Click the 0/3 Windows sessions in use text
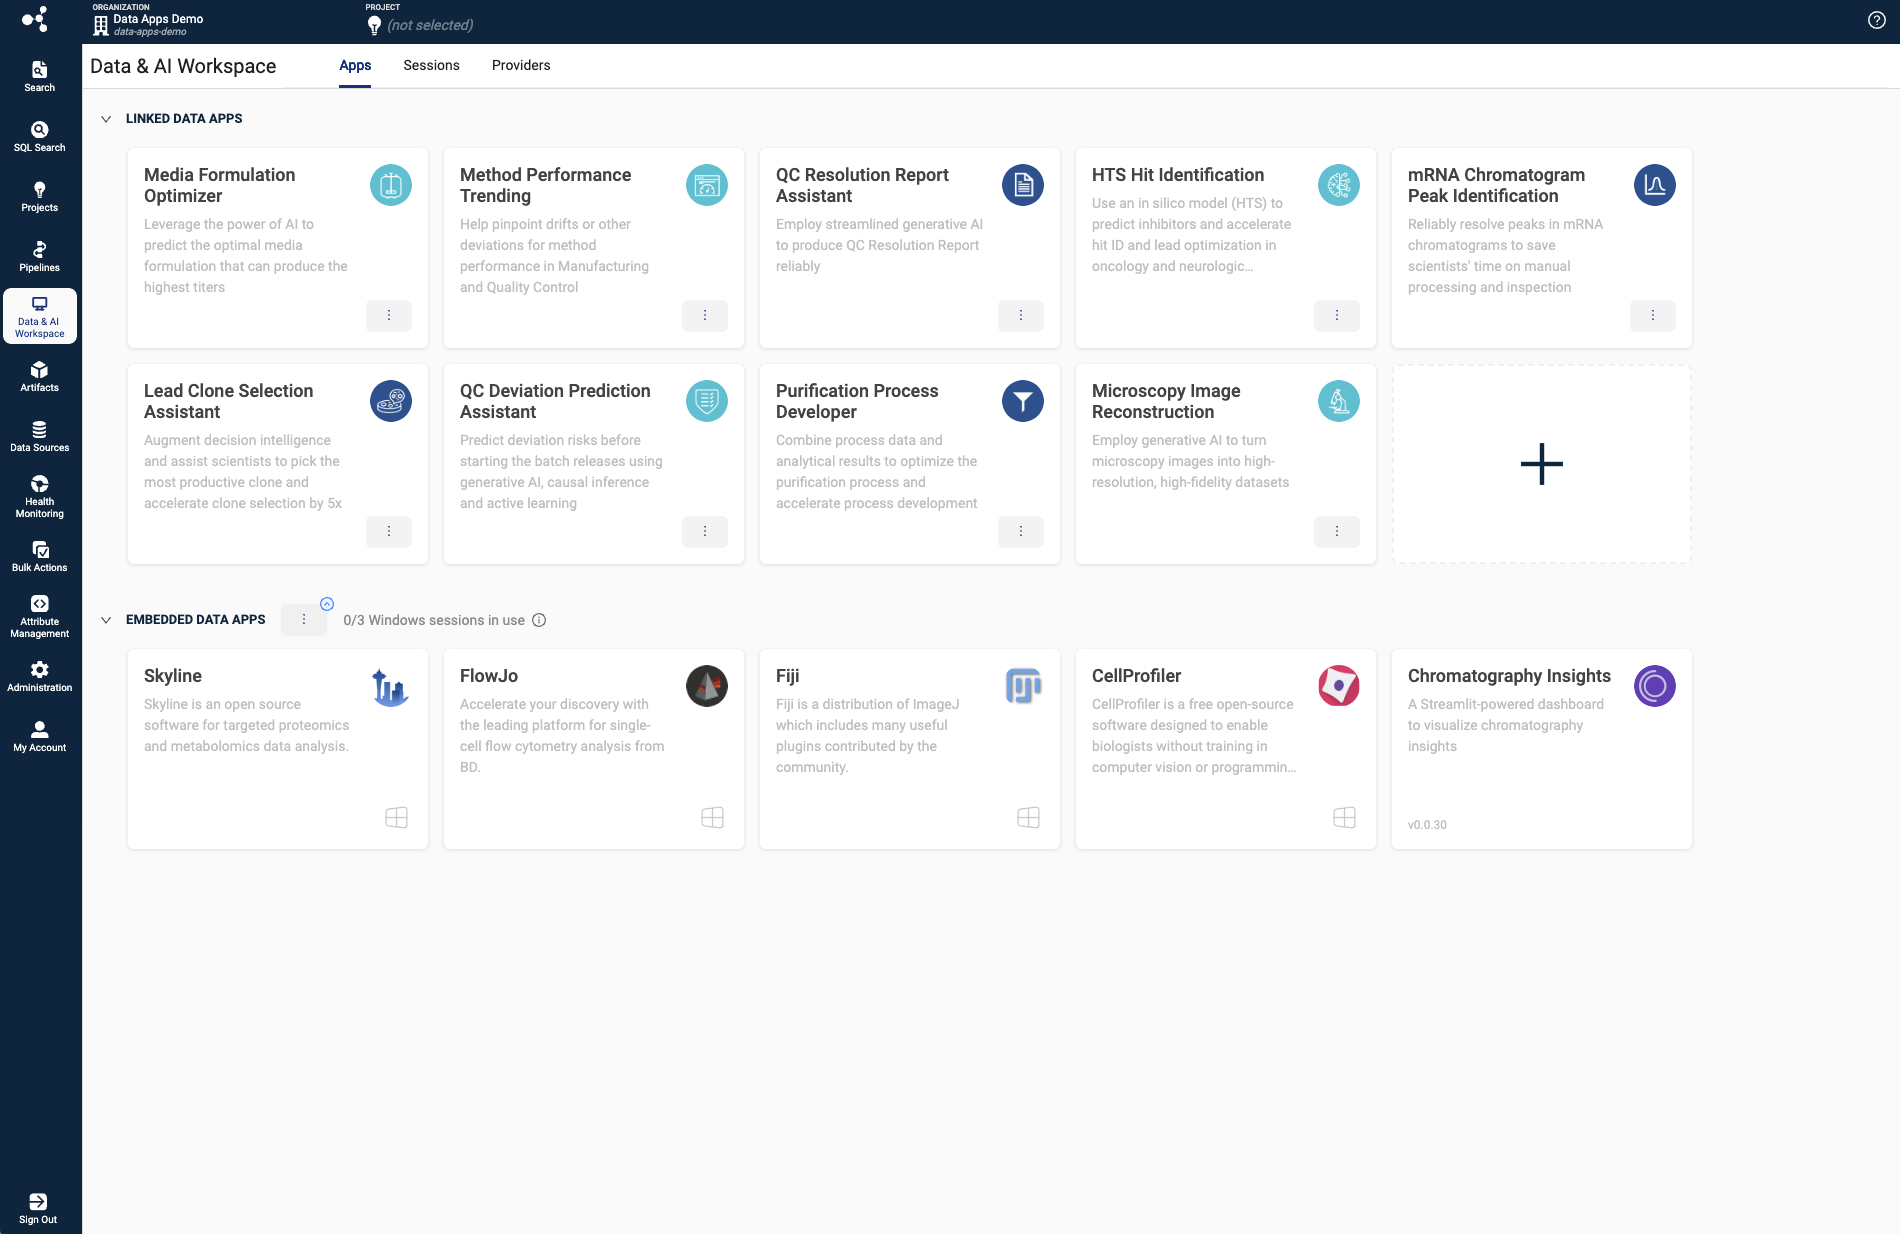The image size is (1900, 1234). 434,620
